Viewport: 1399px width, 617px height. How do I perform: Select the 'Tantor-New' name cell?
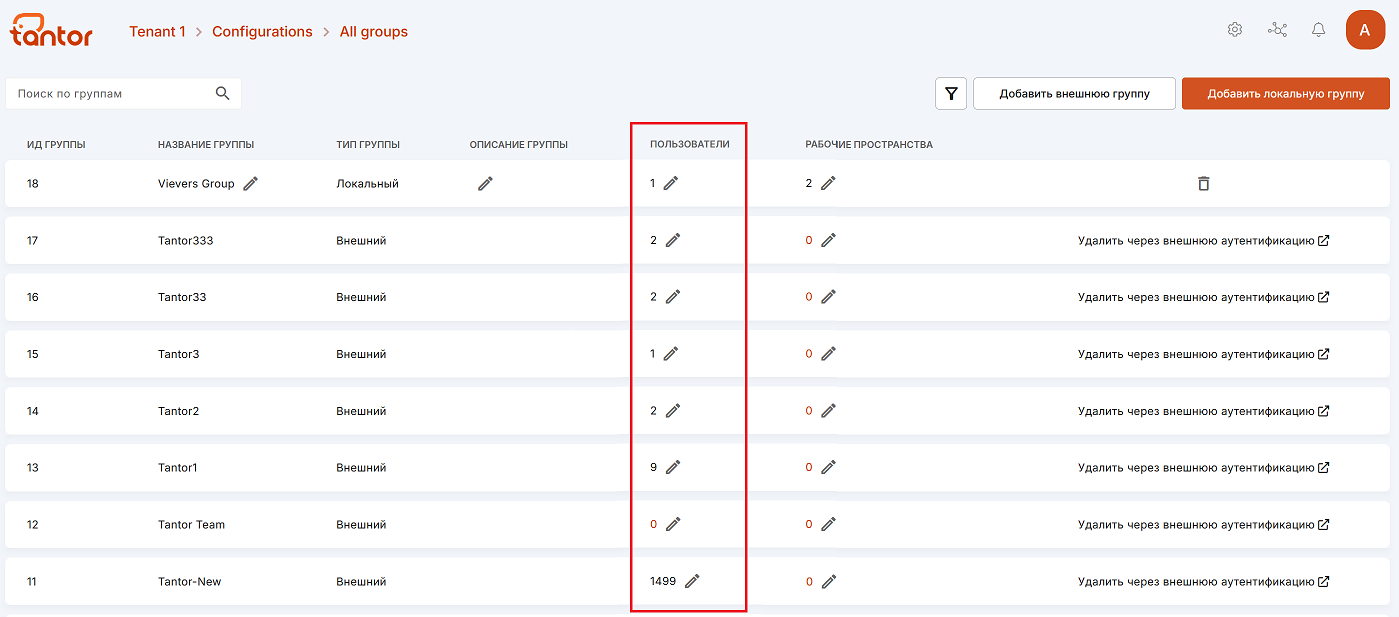[189, 582]
